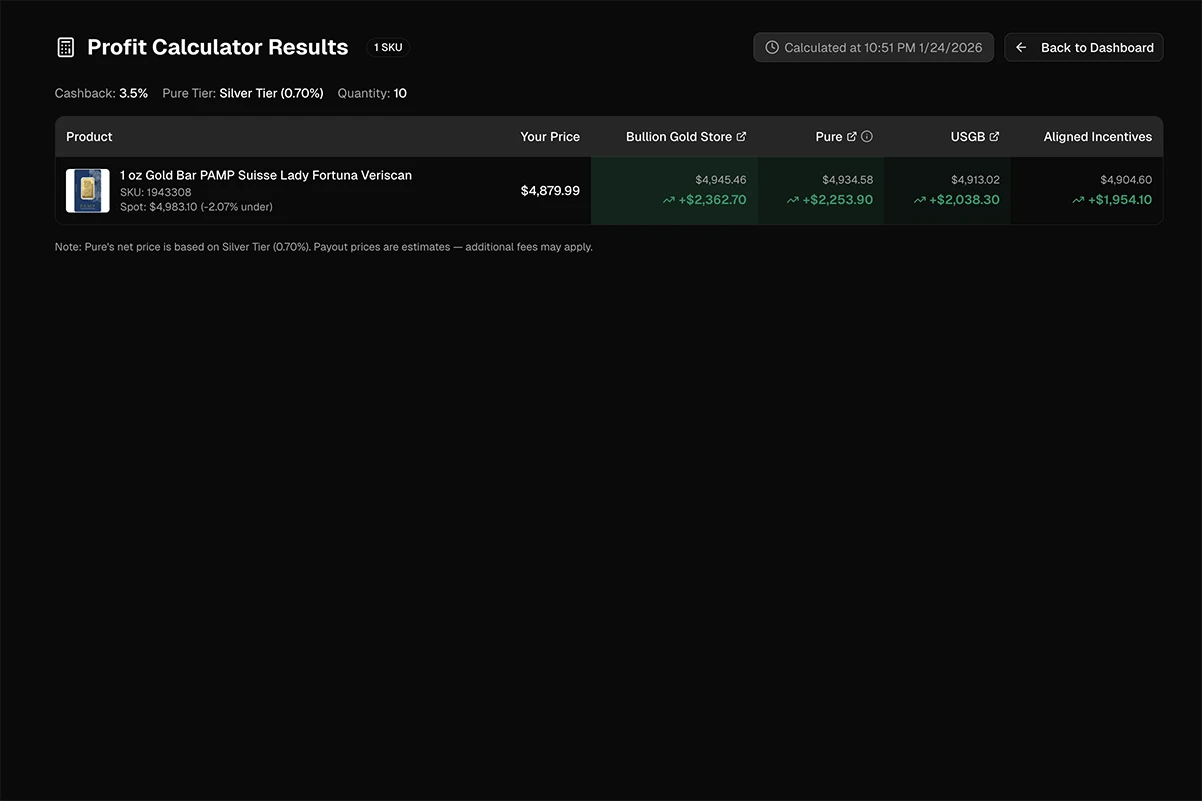Click the Calculated at 10:51 PM timestamp chip
Viewport: 1202px width, 801px height.
tap(873, 46)
